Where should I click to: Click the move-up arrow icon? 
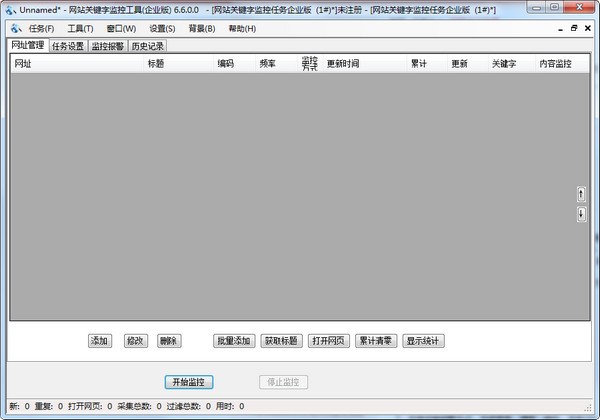(x=581, y=195)
